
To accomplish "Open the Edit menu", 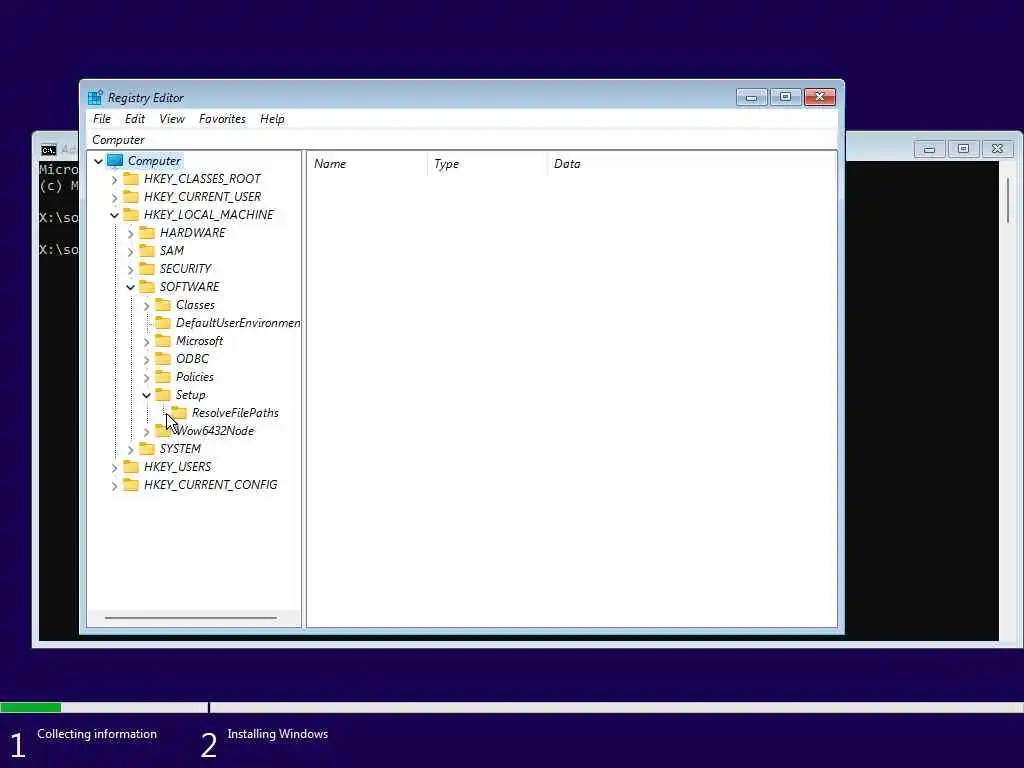I will [x=135, y=119].
